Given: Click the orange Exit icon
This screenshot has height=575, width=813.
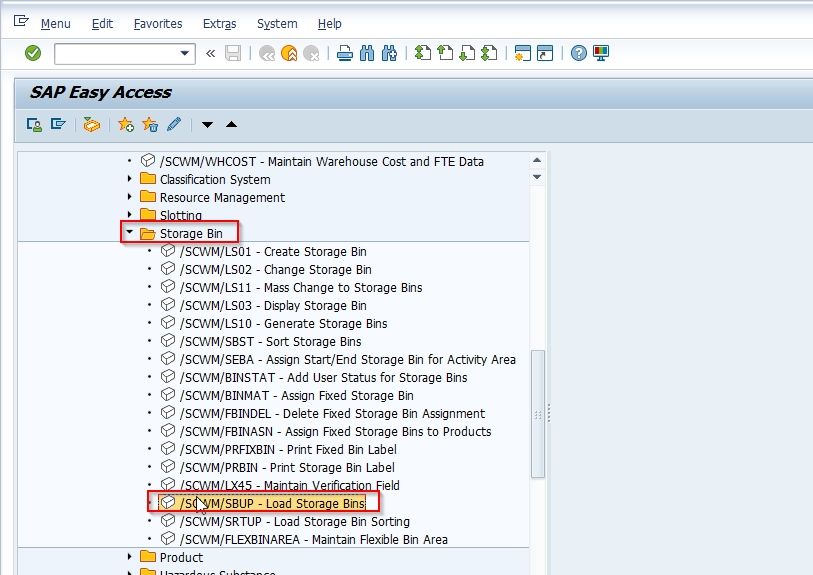Looking at the screenshot, I should [x=289, y=53].
